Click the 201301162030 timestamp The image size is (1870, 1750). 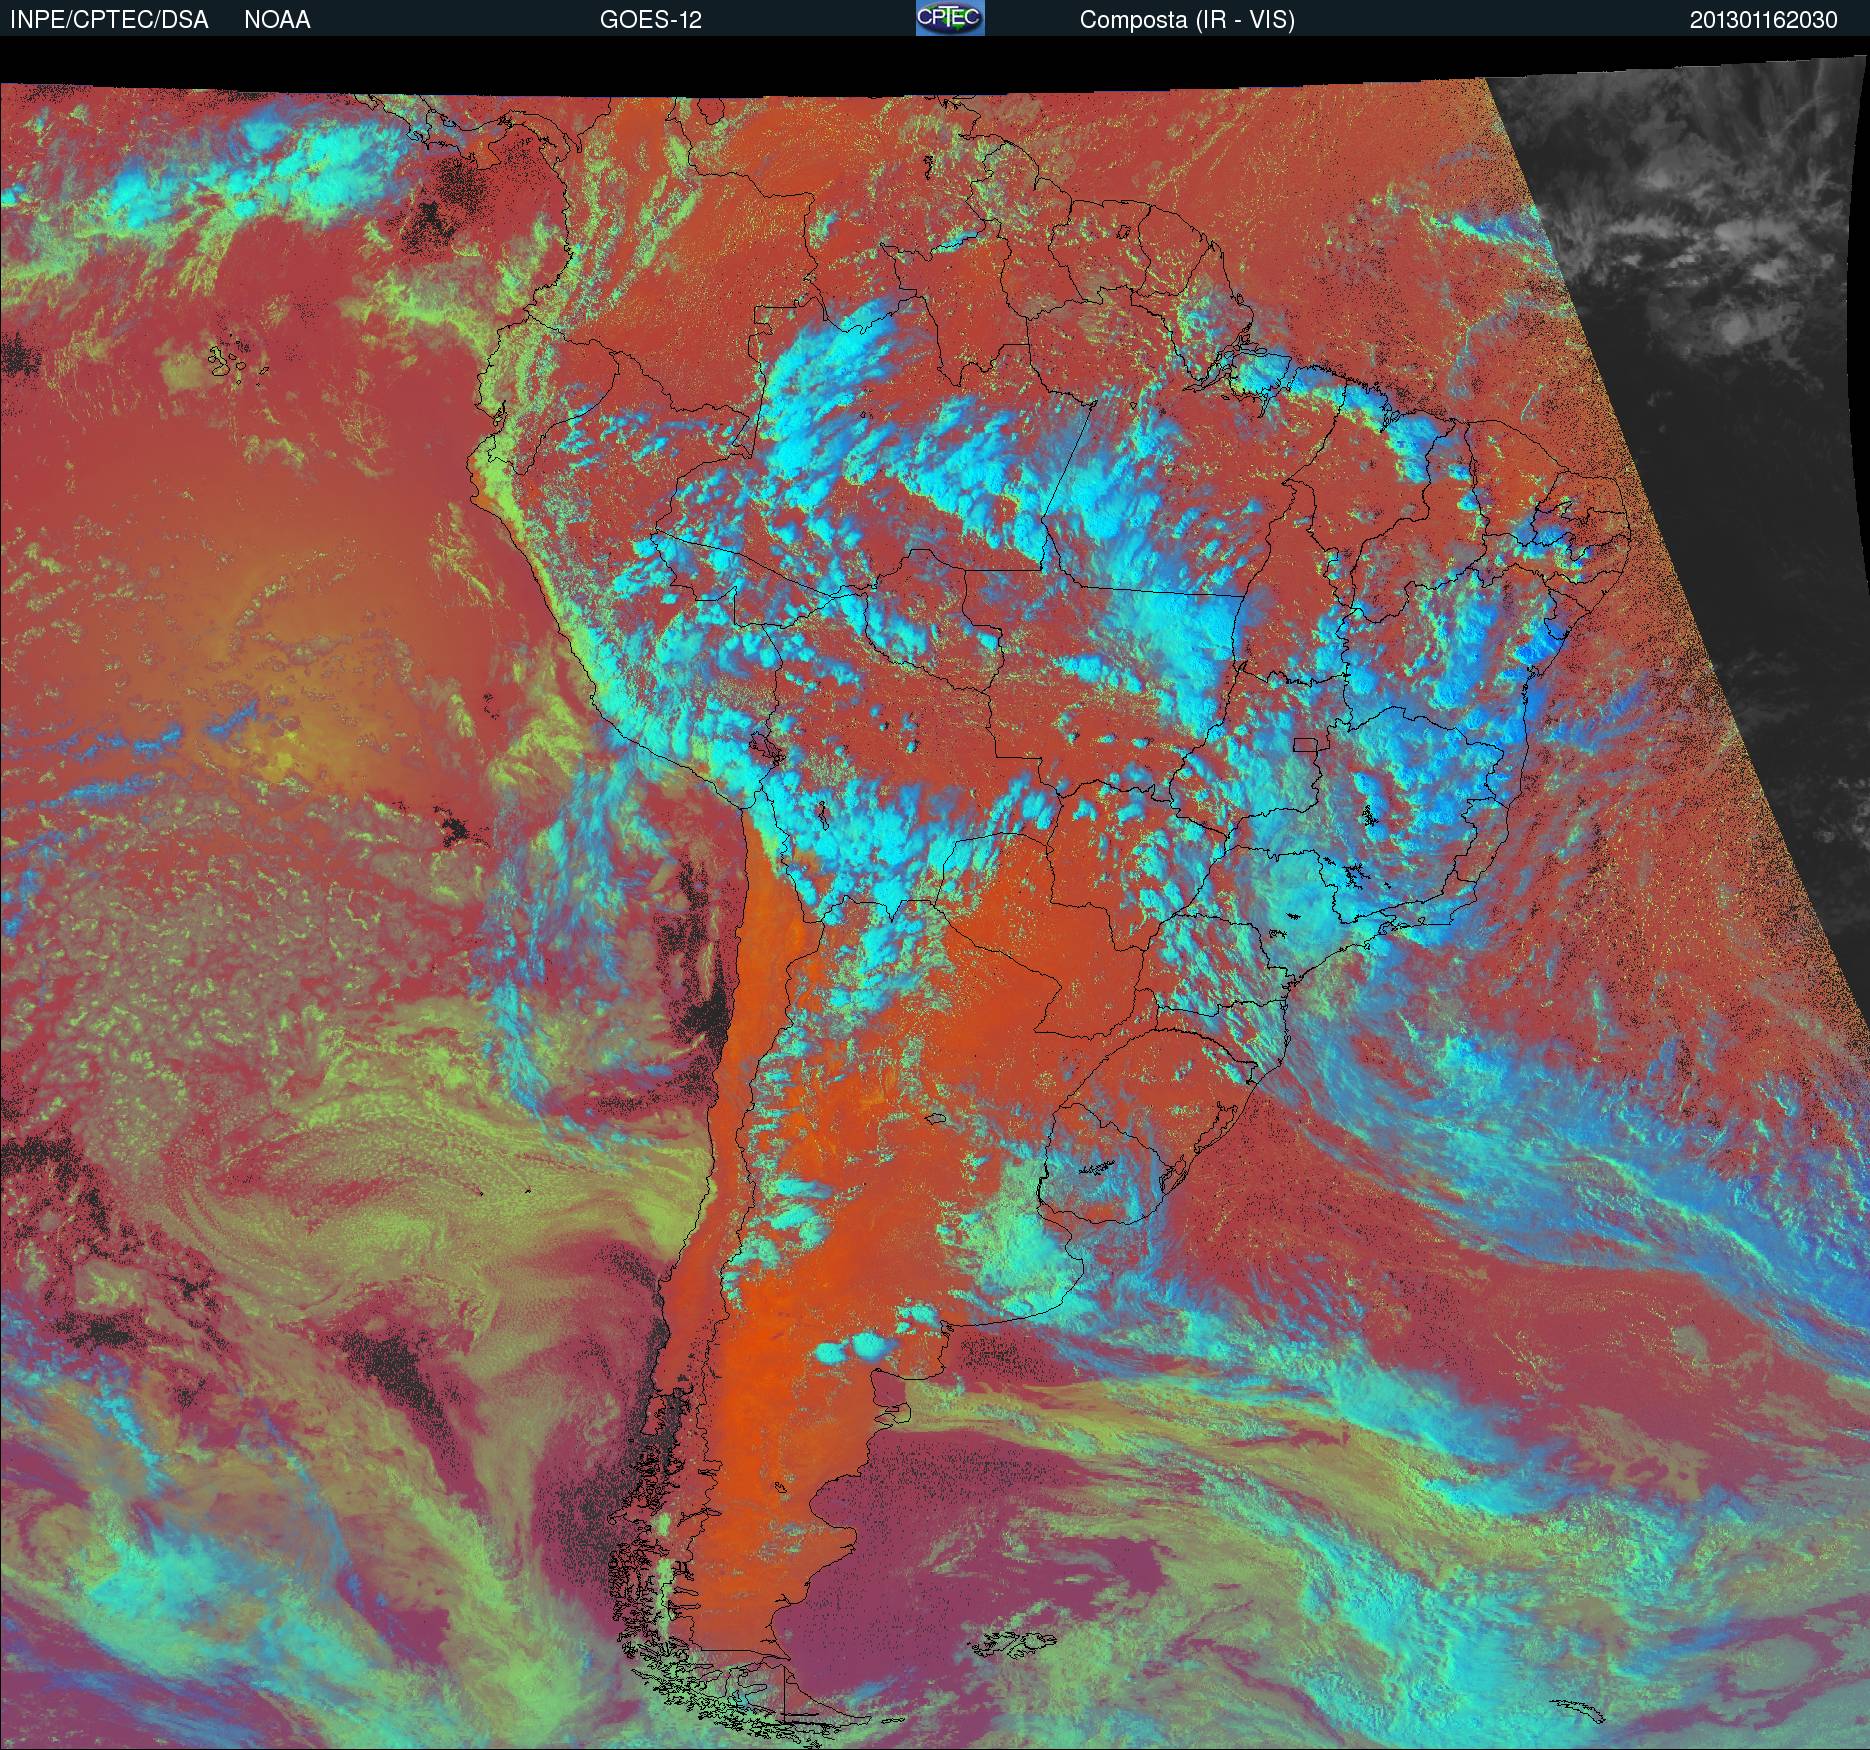pyautogui.click(x=1764, y=20)
